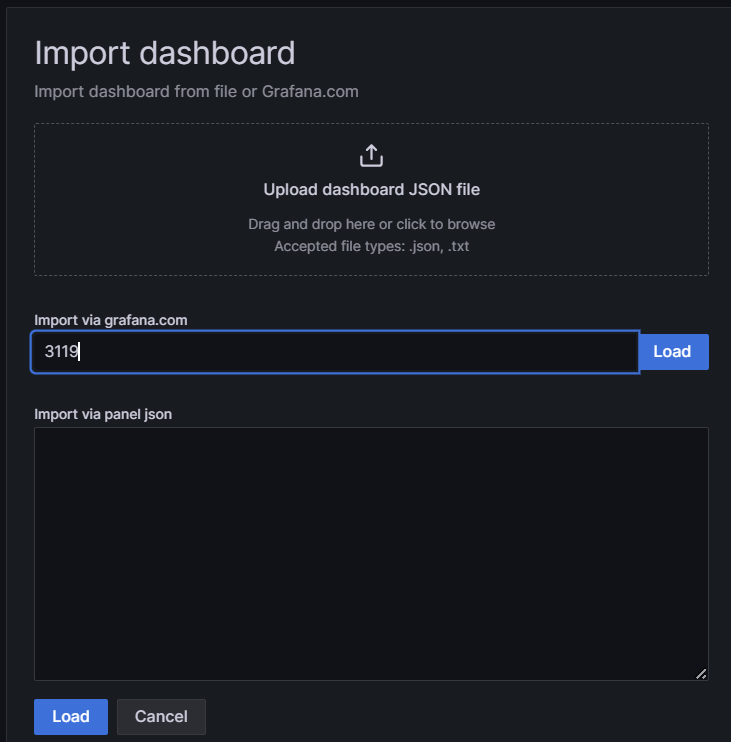Click the typed '3119' value
This screenshot has width=731, height=742.
click(62, 351)
